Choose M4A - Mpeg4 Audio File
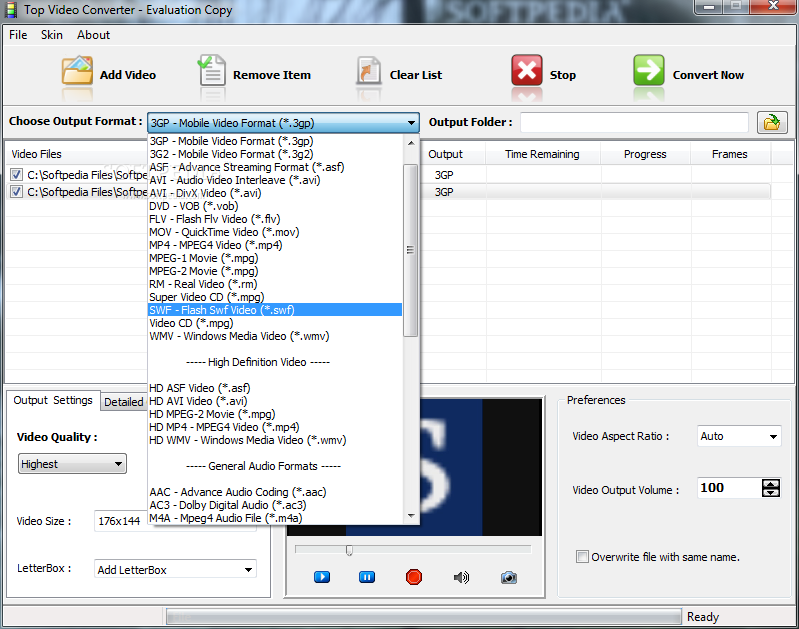 [275, 518]
